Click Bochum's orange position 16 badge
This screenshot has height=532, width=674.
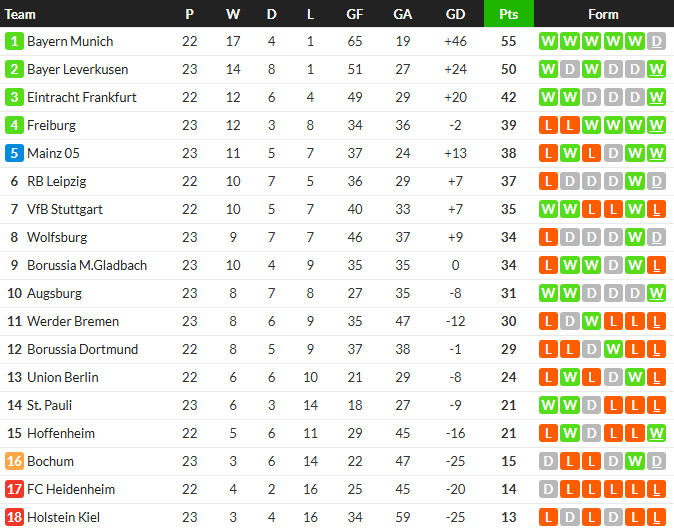pos(14,462)
